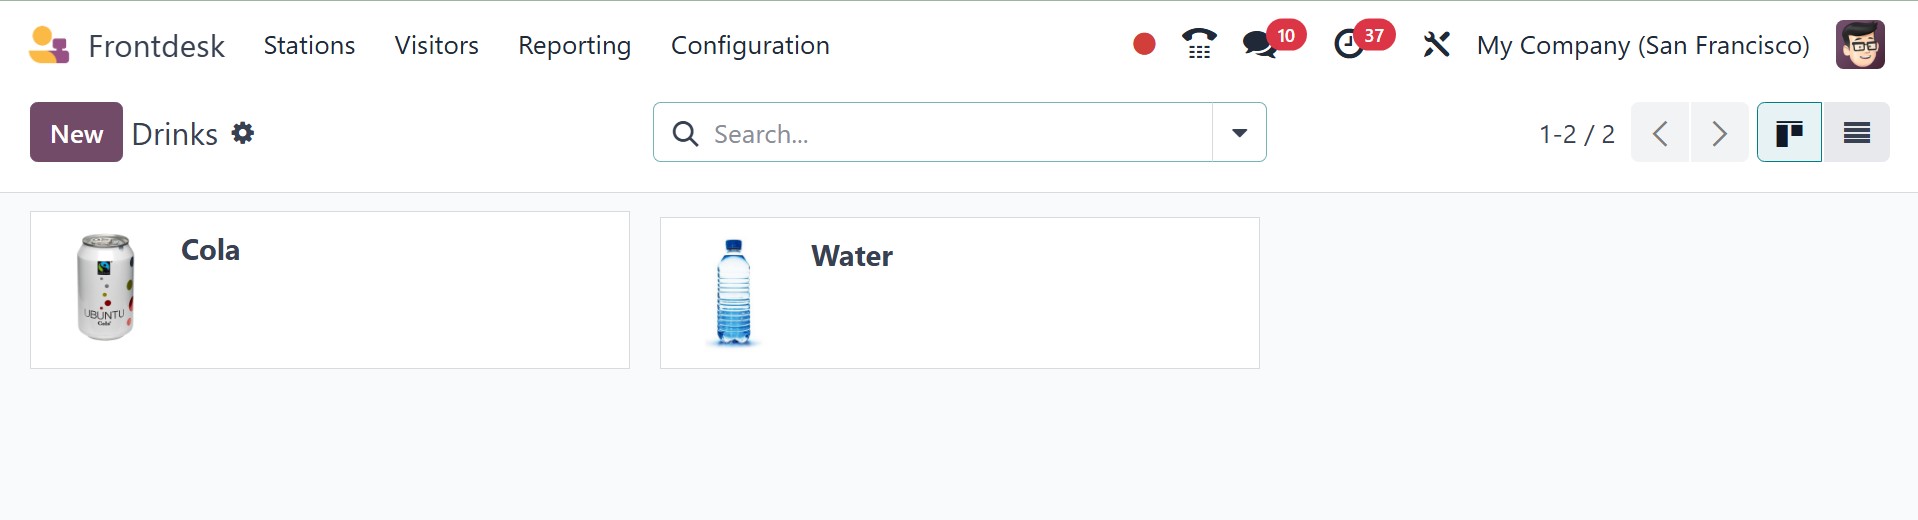Open the Cola drink card

click(329, 289)
